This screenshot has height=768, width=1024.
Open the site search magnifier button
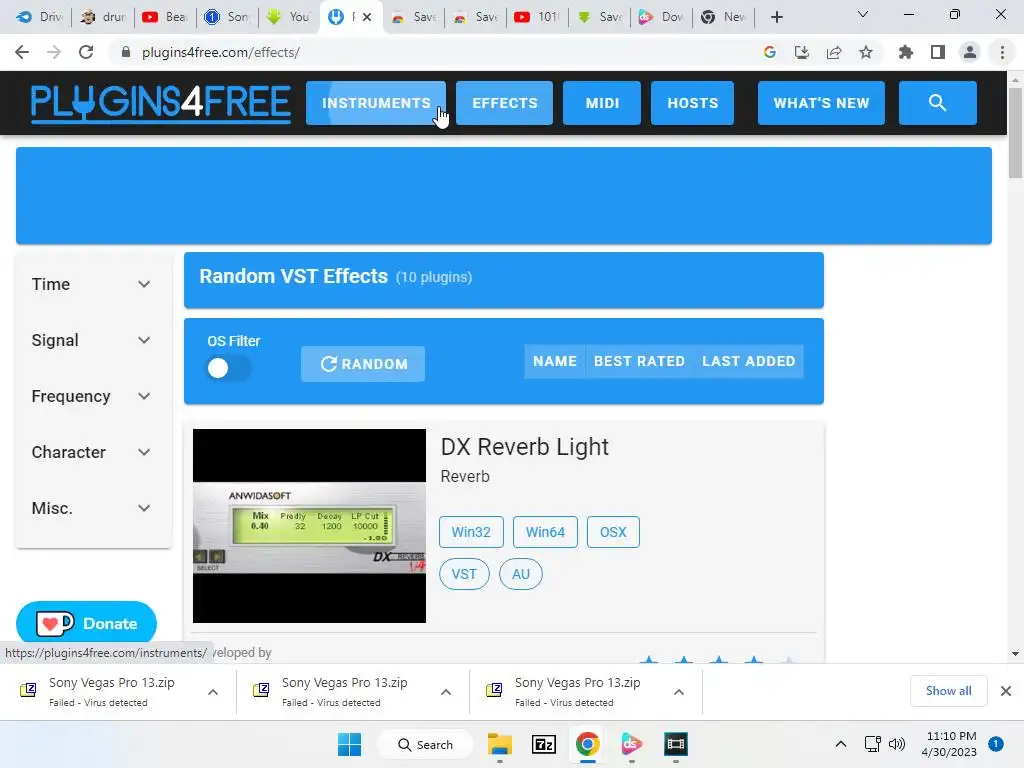click(x=937, y=103)
